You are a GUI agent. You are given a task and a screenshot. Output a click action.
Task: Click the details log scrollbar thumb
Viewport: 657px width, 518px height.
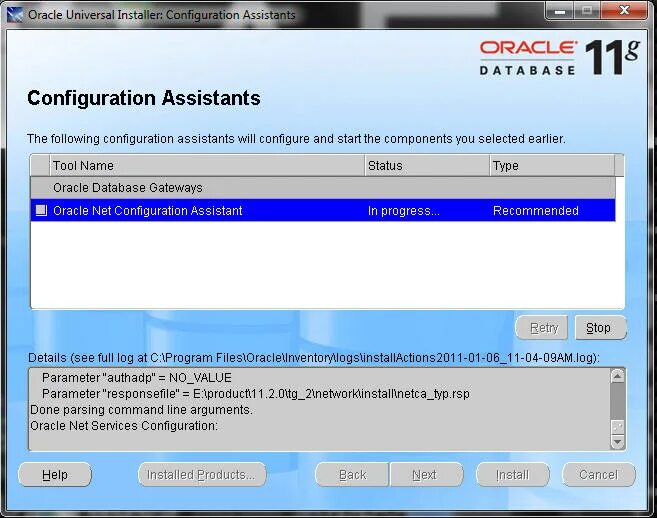pyautogui.click(x=618, y=427)
